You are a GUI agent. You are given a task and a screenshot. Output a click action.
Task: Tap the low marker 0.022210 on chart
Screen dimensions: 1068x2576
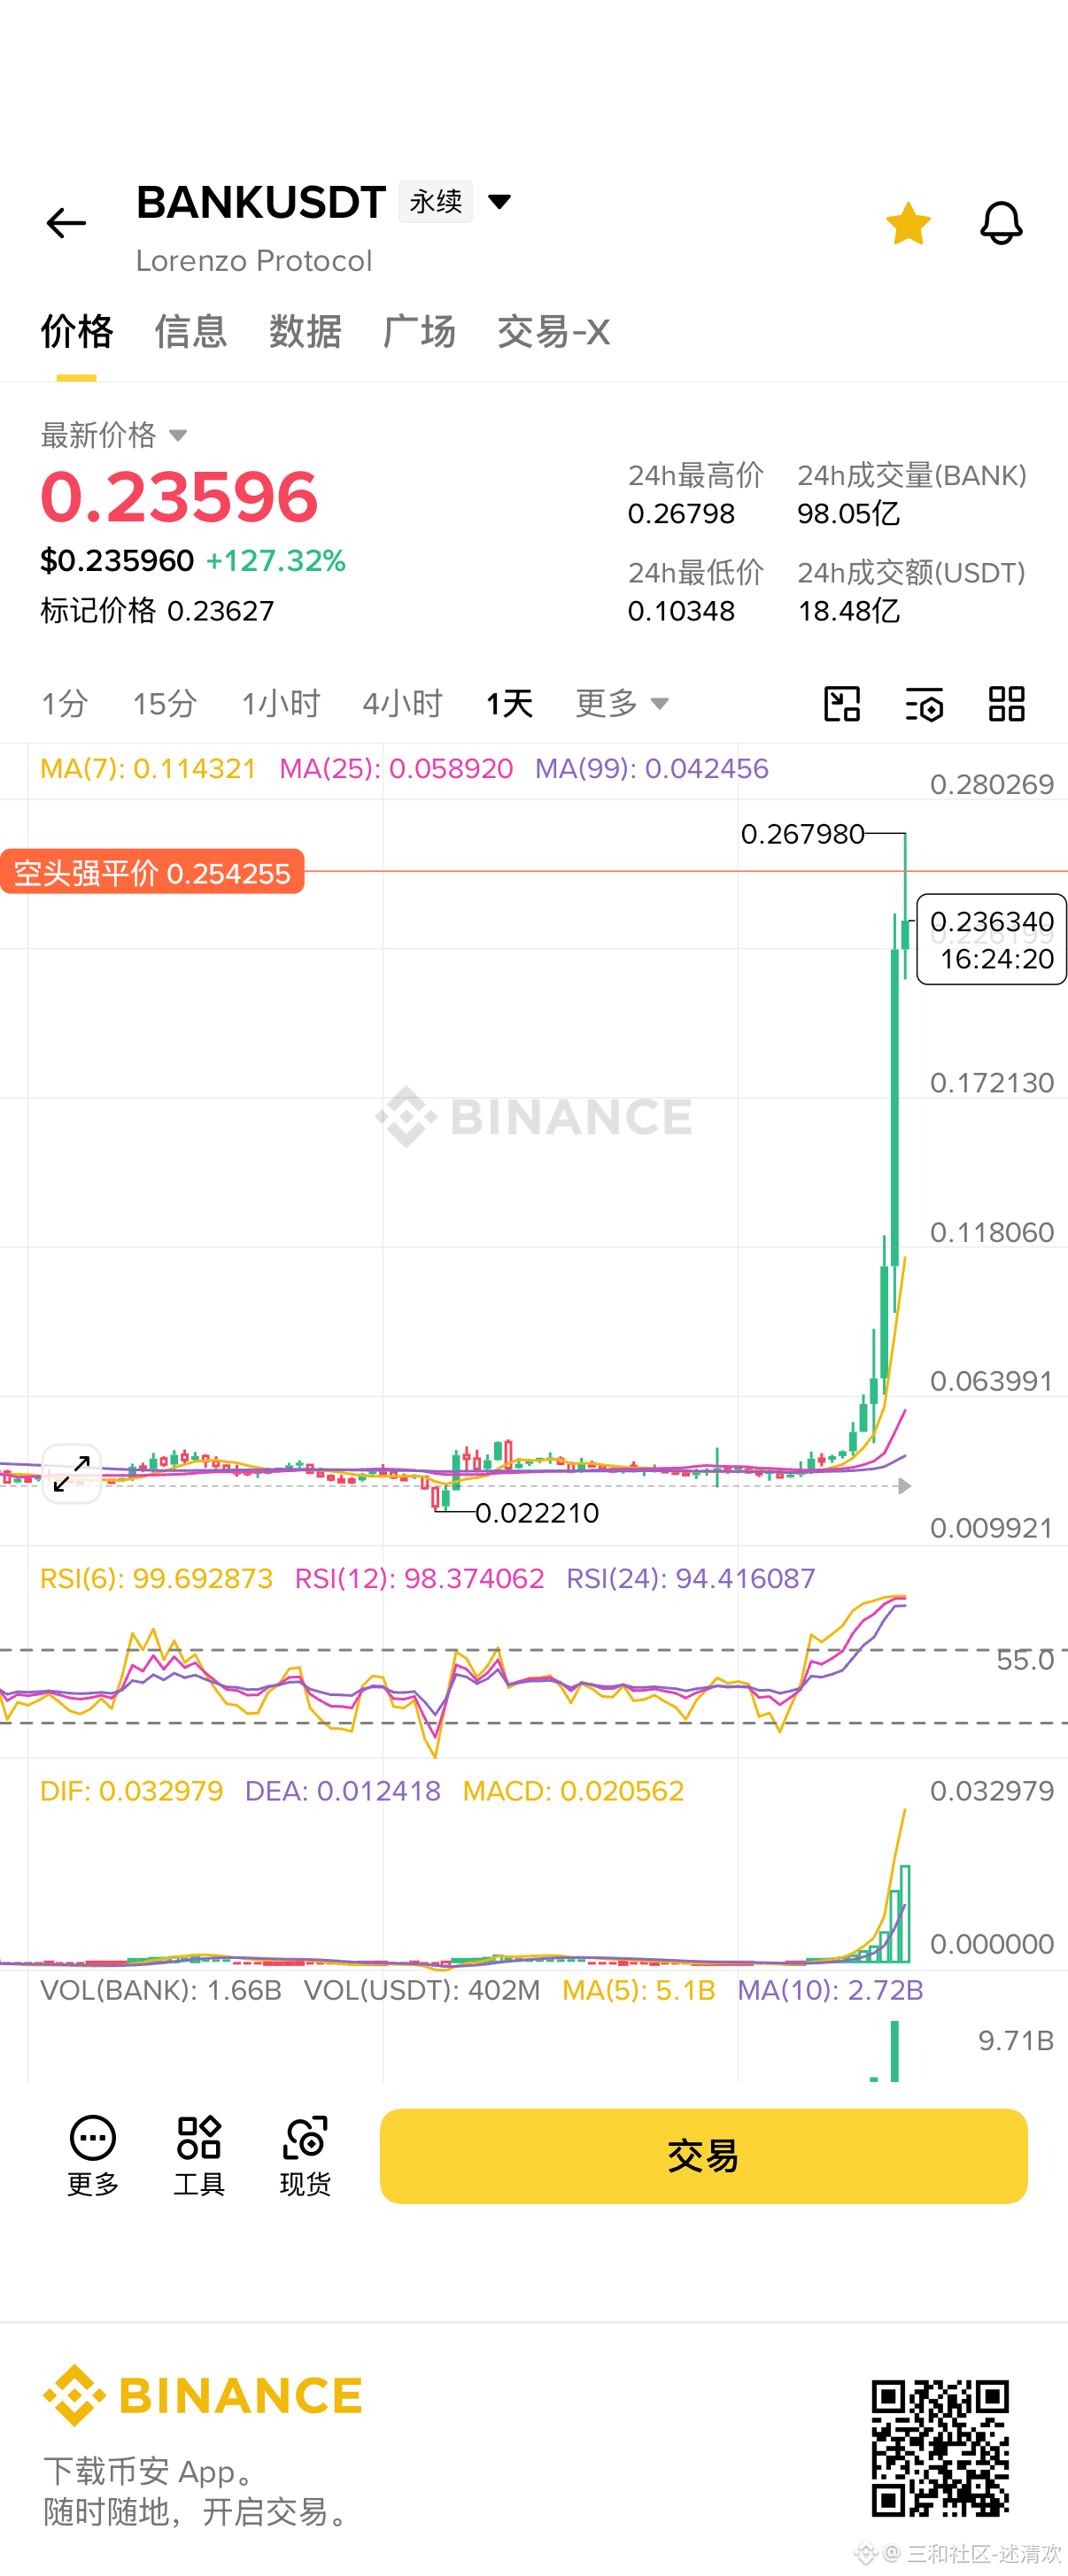pos(537,1513)
